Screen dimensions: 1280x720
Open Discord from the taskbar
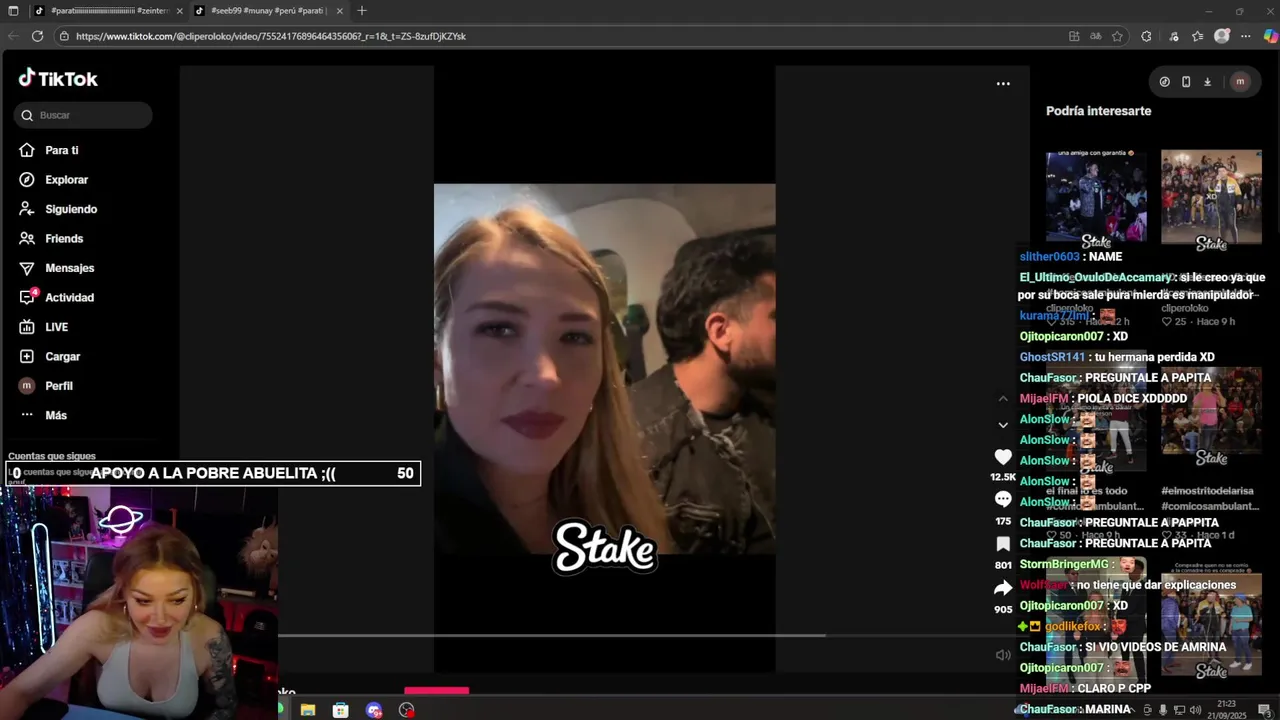[374, 710]
